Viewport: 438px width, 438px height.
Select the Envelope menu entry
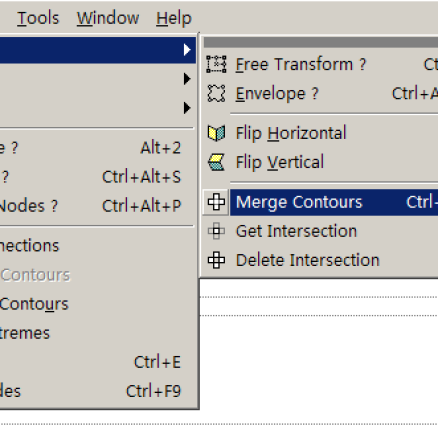(x=320, y=93)
